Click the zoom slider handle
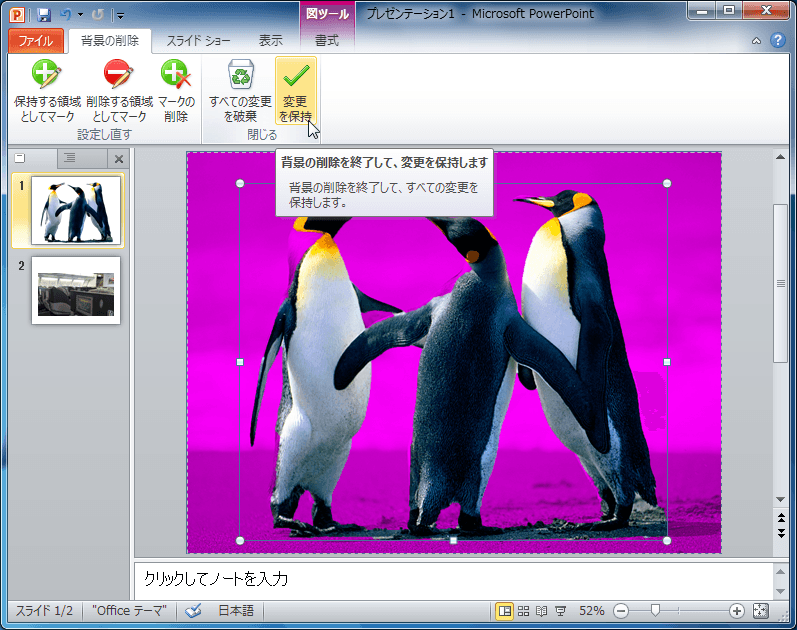Viewport: 797px width, 630px height. [656, 610]
